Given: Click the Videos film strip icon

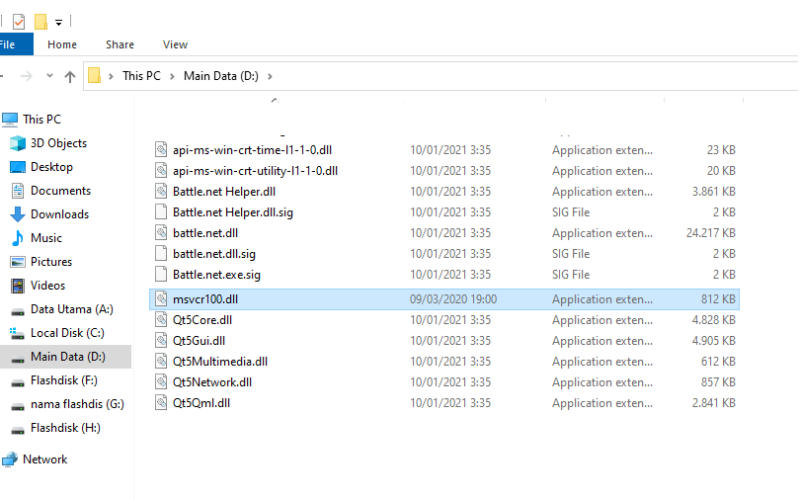Looking at the screenshot, I should coord(18,286).
